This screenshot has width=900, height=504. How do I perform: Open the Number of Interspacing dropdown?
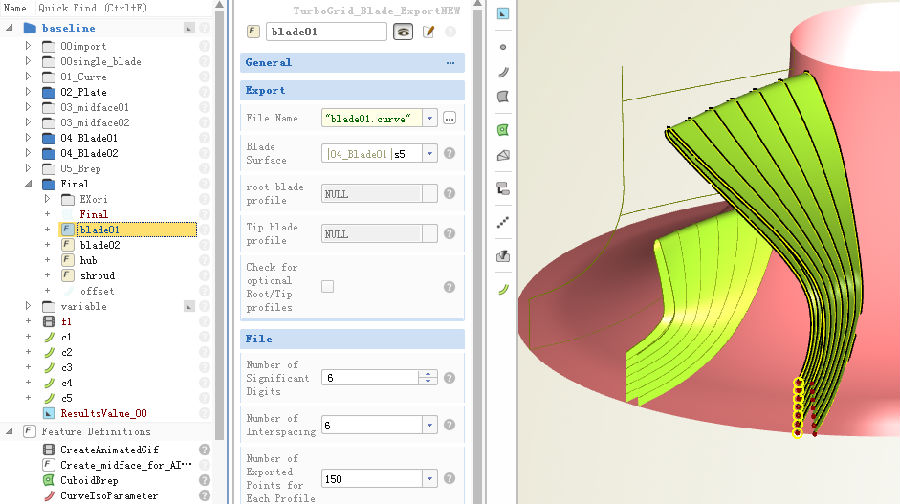pos(430,425)
